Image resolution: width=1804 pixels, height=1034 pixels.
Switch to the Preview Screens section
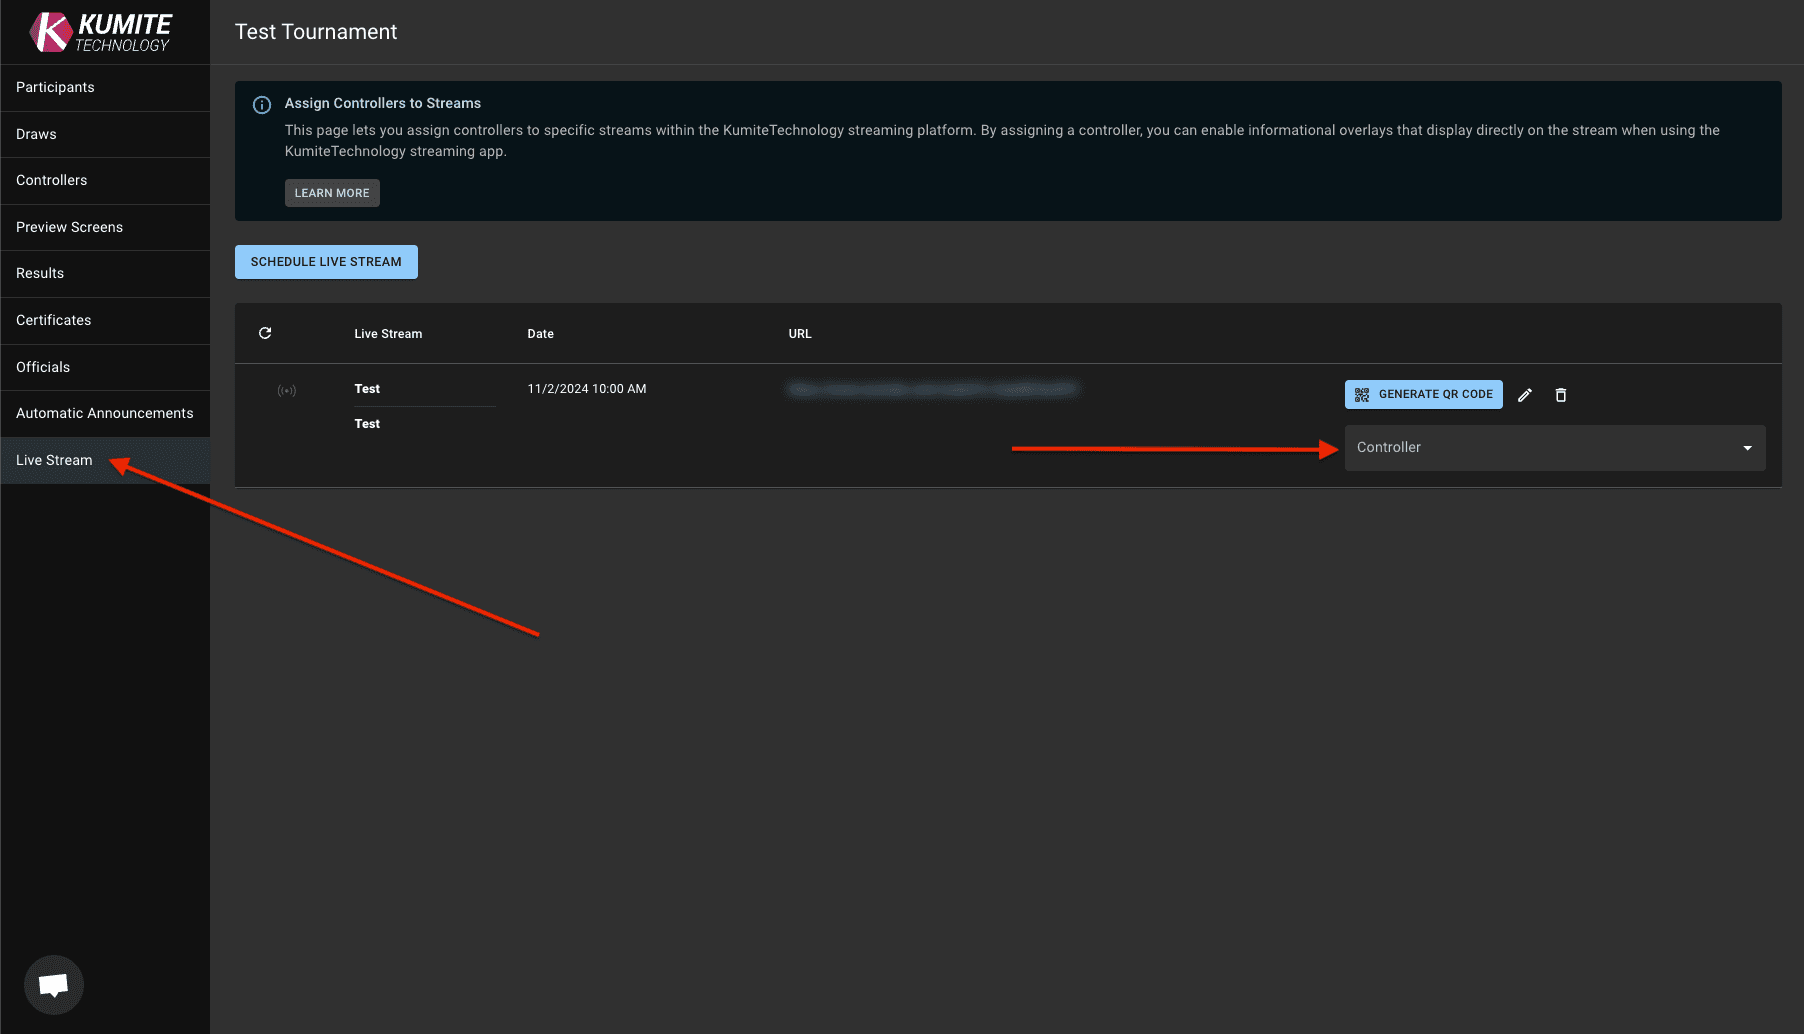tap(69, 227)
